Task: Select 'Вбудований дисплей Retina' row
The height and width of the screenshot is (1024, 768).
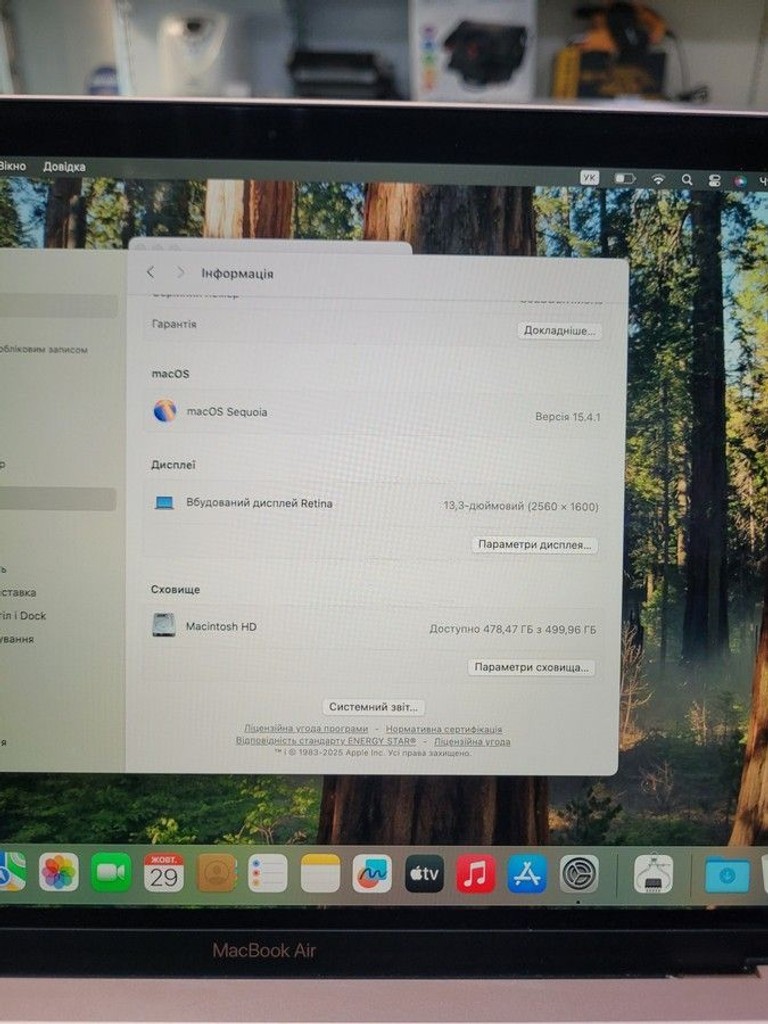Action: 259,504
